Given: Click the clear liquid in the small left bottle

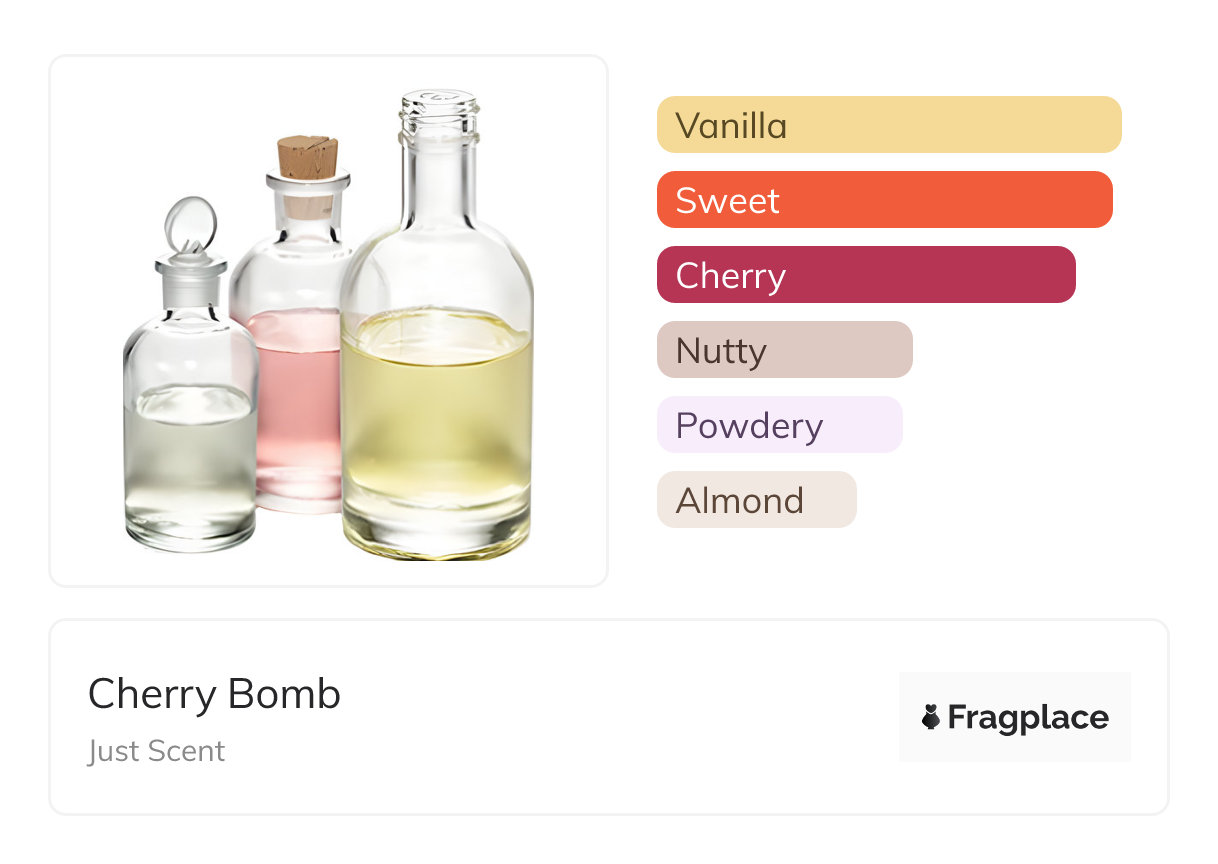Looking at the screenshot, I should [x=190, y=460].
